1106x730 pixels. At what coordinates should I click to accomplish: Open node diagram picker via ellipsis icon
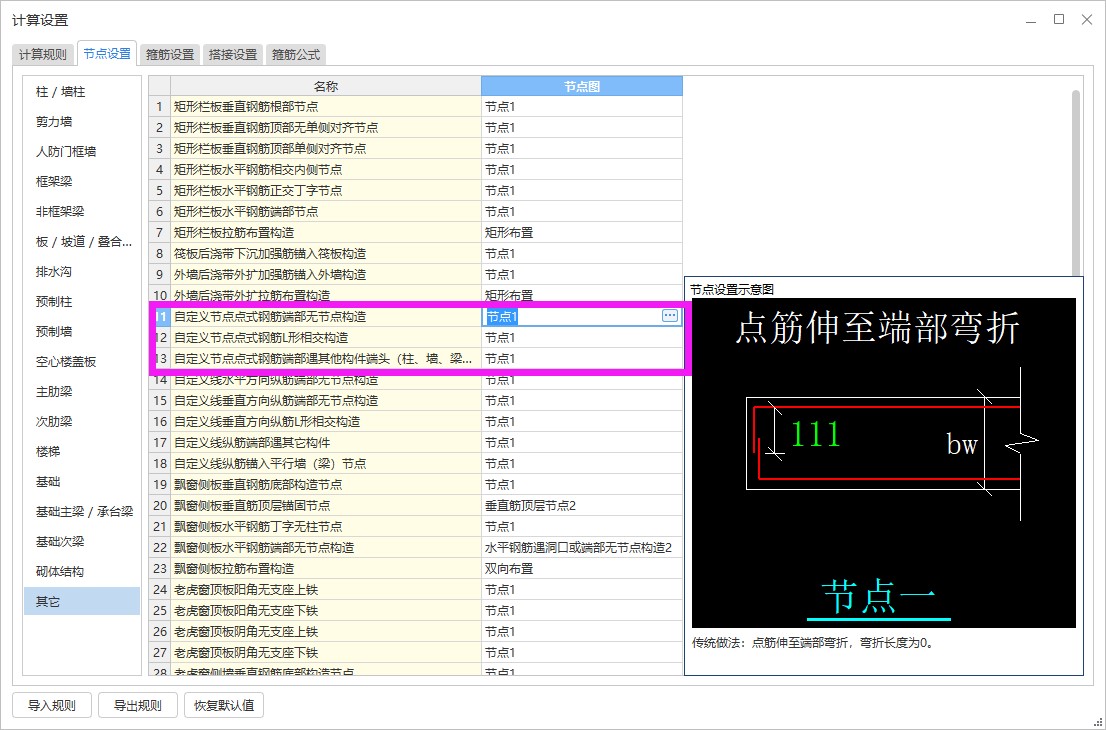(x=668, y=316)
